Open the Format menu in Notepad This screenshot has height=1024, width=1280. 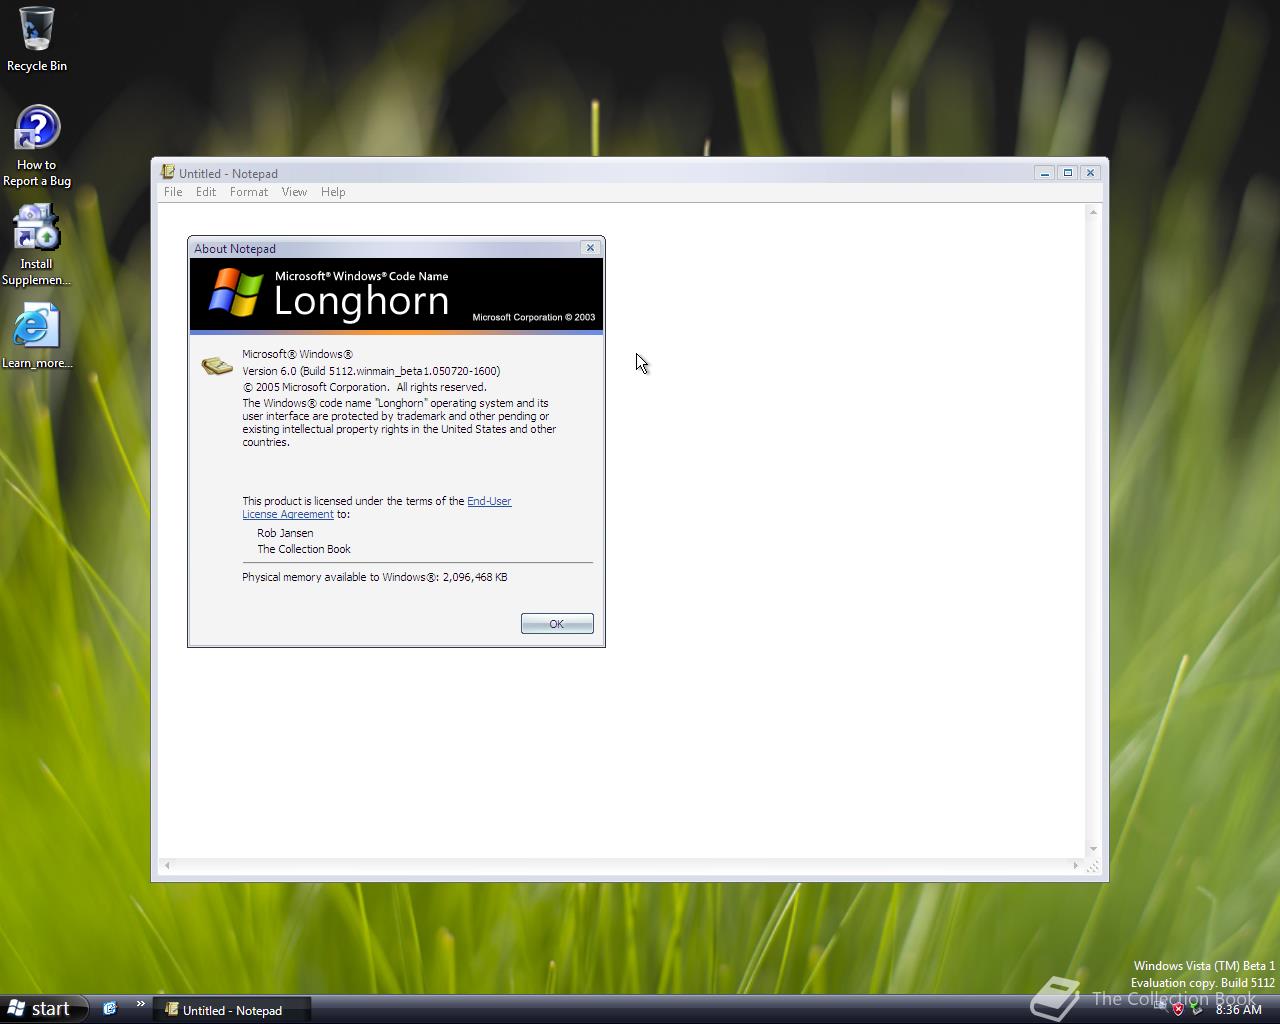(x=249, y=192)
